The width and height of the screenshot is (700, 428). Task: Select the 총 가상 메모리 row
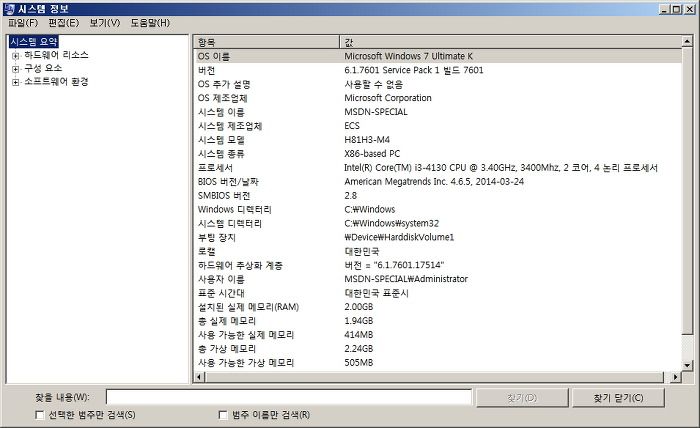pos(438,349)
